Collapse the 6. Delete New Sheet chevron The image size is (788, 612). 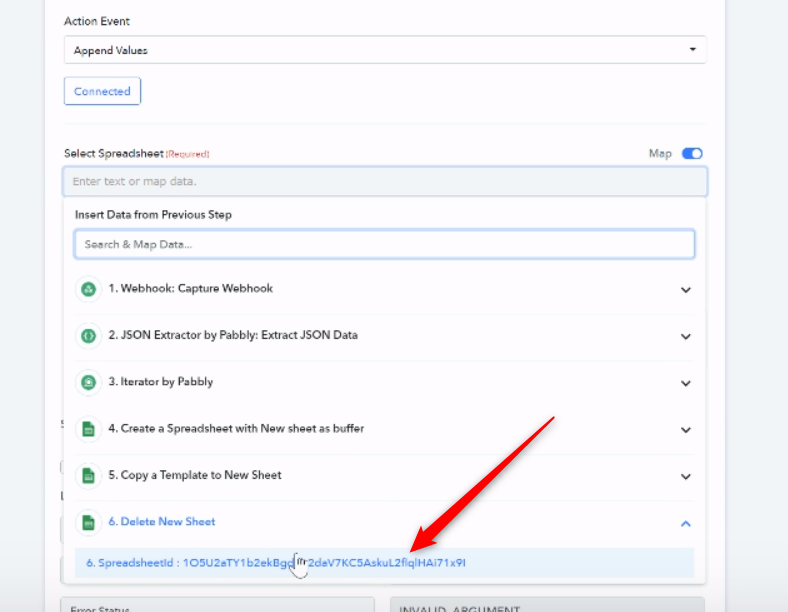pyautogui.click(x=685, y=524)
